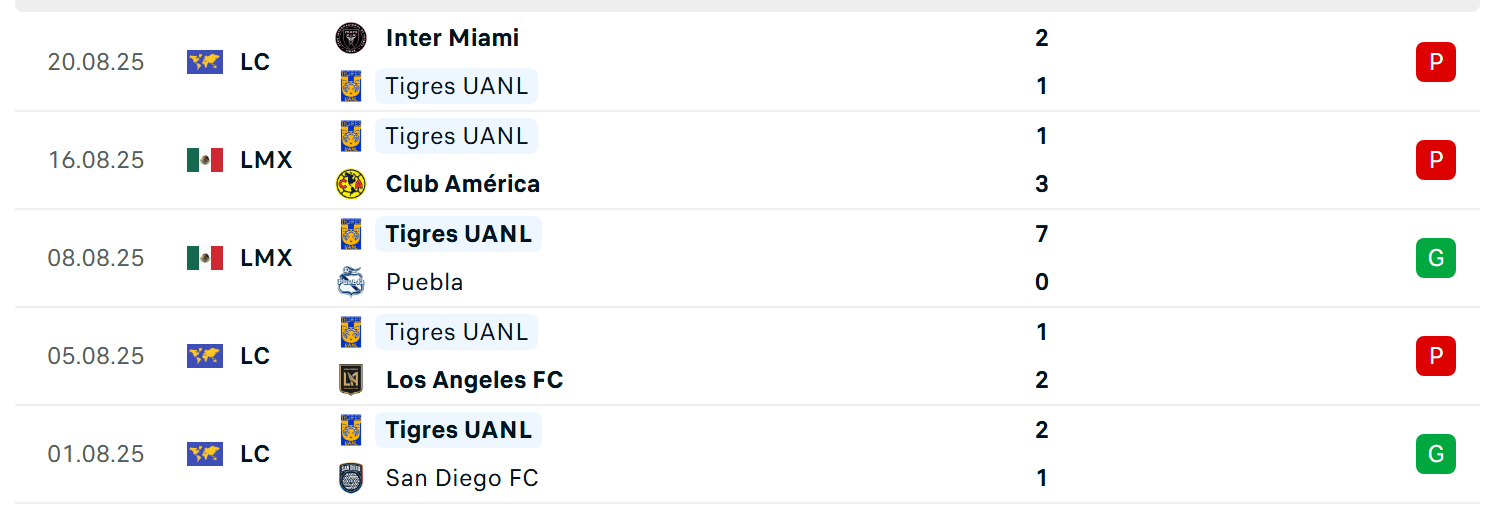1496x508 pixels.
Task: Open Puebla team link
Action: pyautogui.click(x=425, y=282)
